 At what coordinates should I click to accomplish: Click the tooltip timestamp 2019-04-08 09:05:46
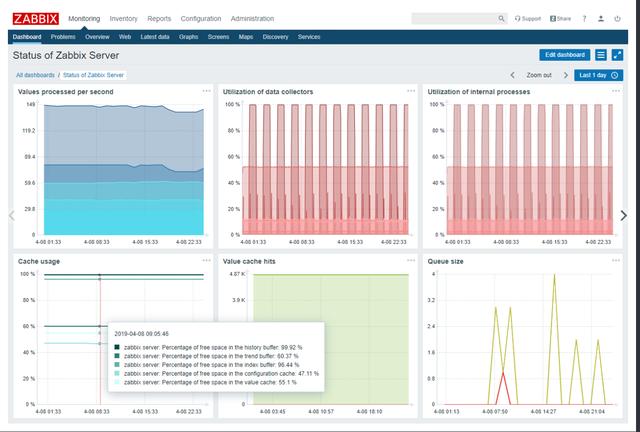click(141, 334)
